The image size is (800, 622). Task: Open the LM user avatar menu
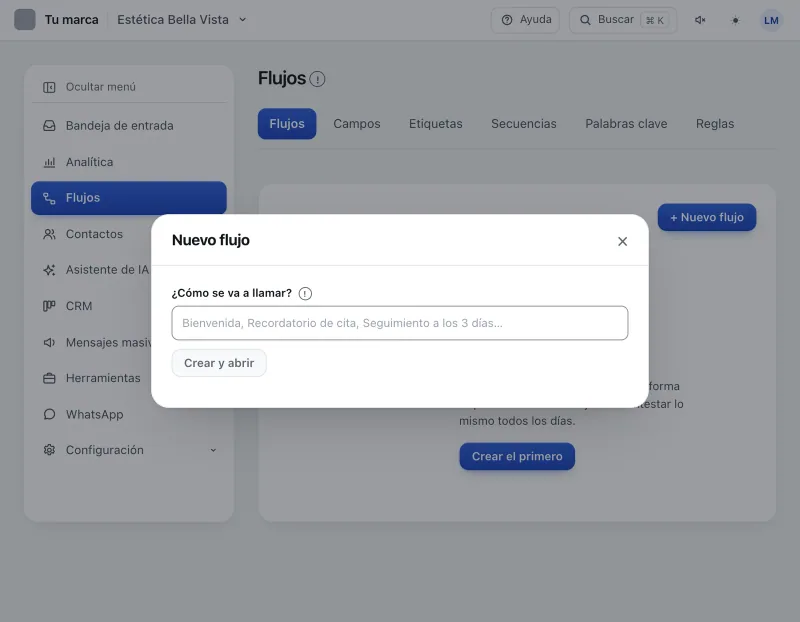(x=771, y=20)
